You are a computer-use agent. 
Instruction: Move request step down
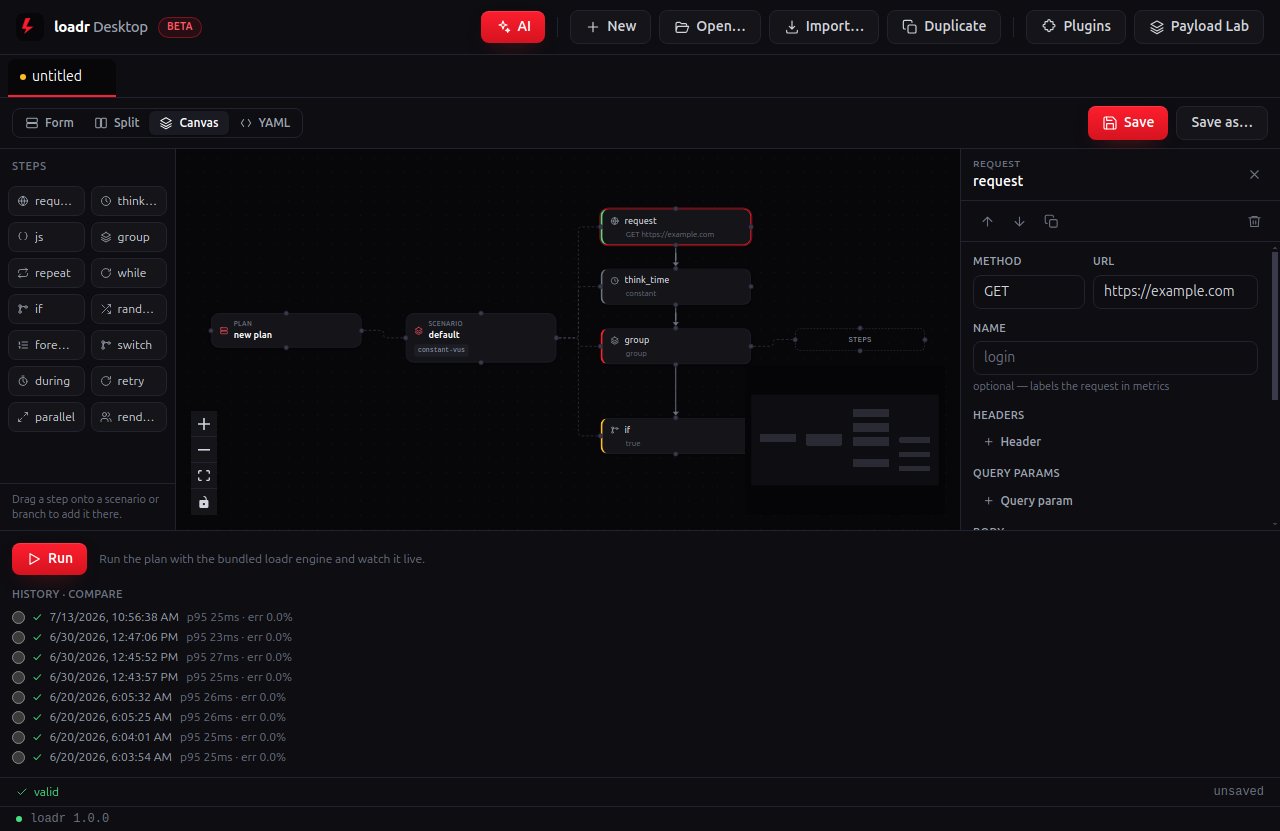[1019, 221]
